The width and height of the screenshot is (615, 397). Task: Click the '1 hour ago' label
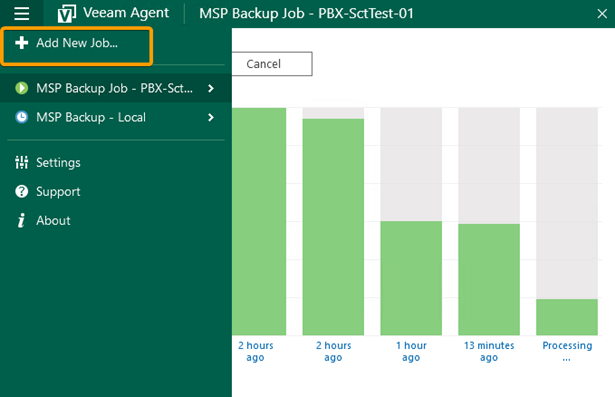411,351
